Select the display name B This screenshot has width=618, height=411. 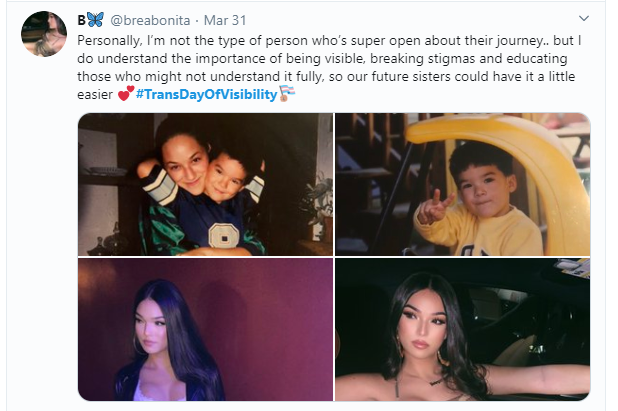click(82, 20)
